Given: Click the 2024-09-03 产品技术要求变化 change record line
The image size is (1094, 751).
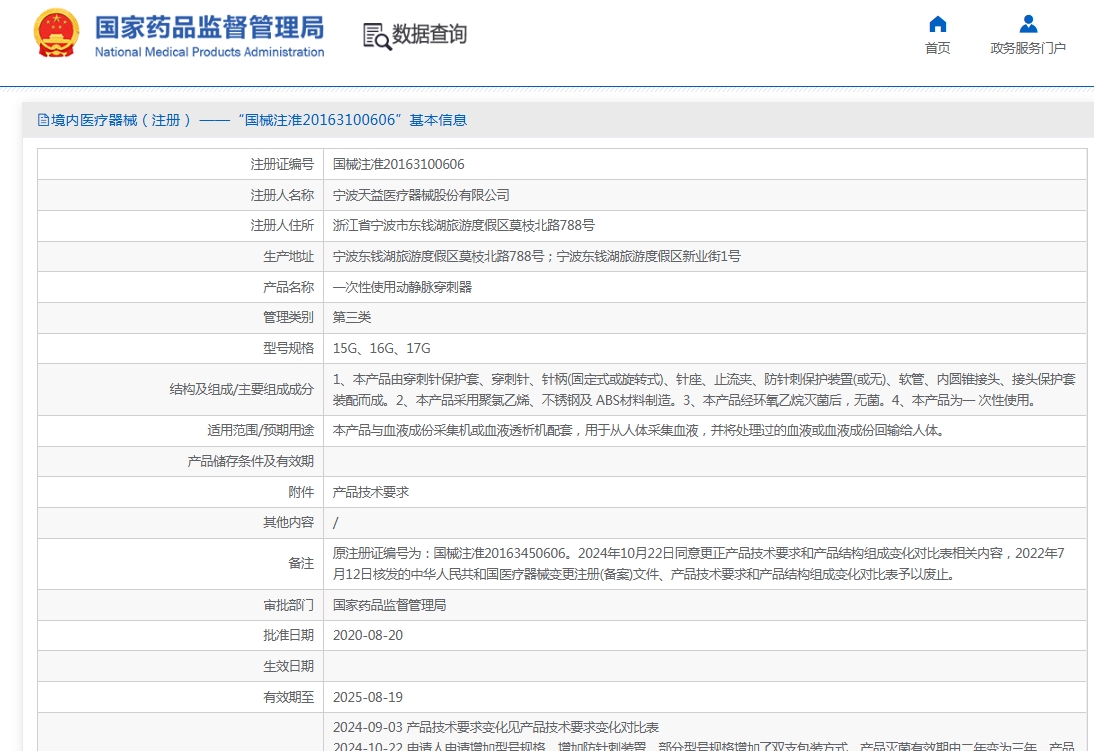Looking at the screenshot, I should pyautogui.click(x=496, y=727).
